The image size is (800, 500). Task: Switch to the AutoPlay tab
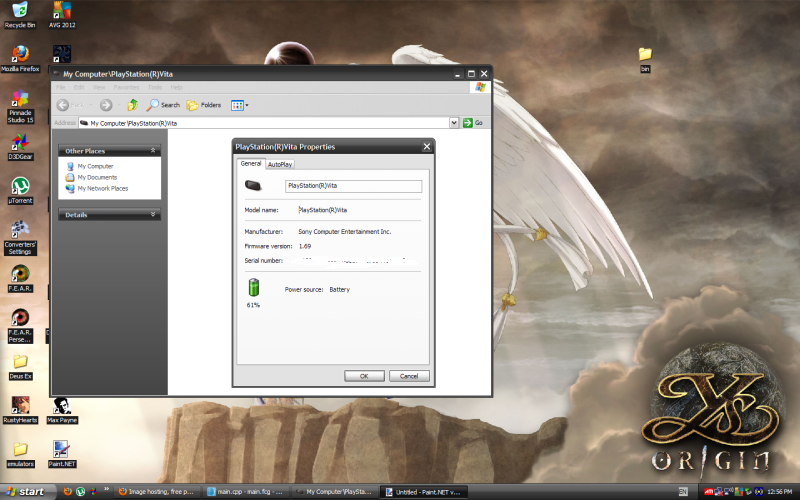(x=280, y=164)
